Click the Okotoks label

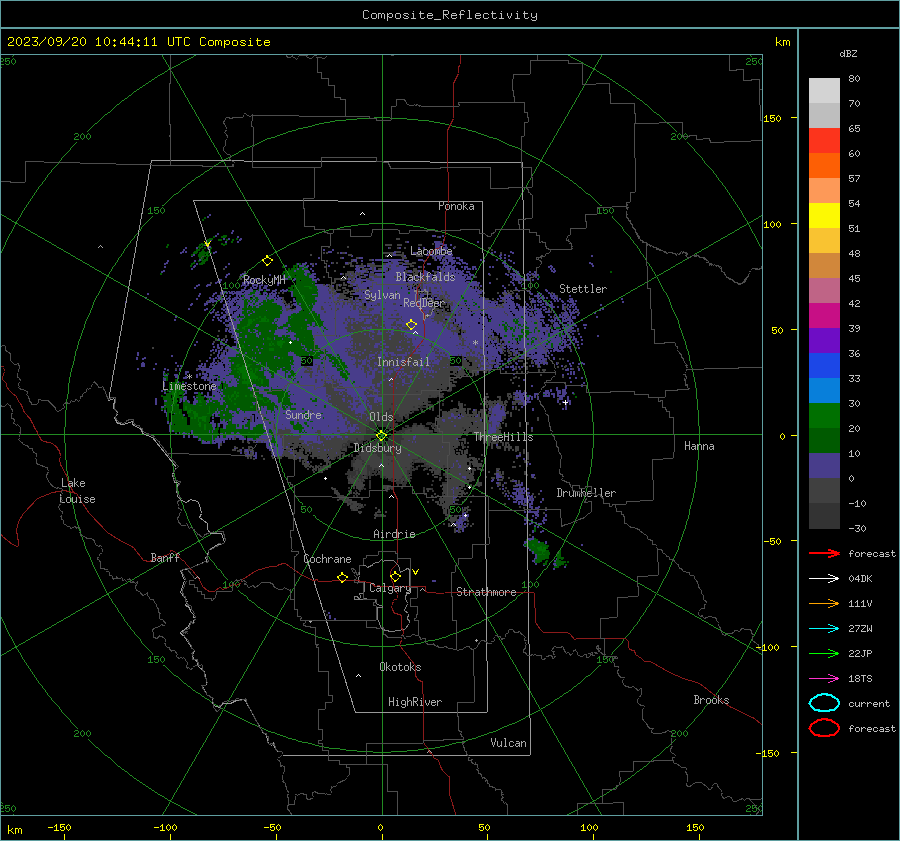400,667
